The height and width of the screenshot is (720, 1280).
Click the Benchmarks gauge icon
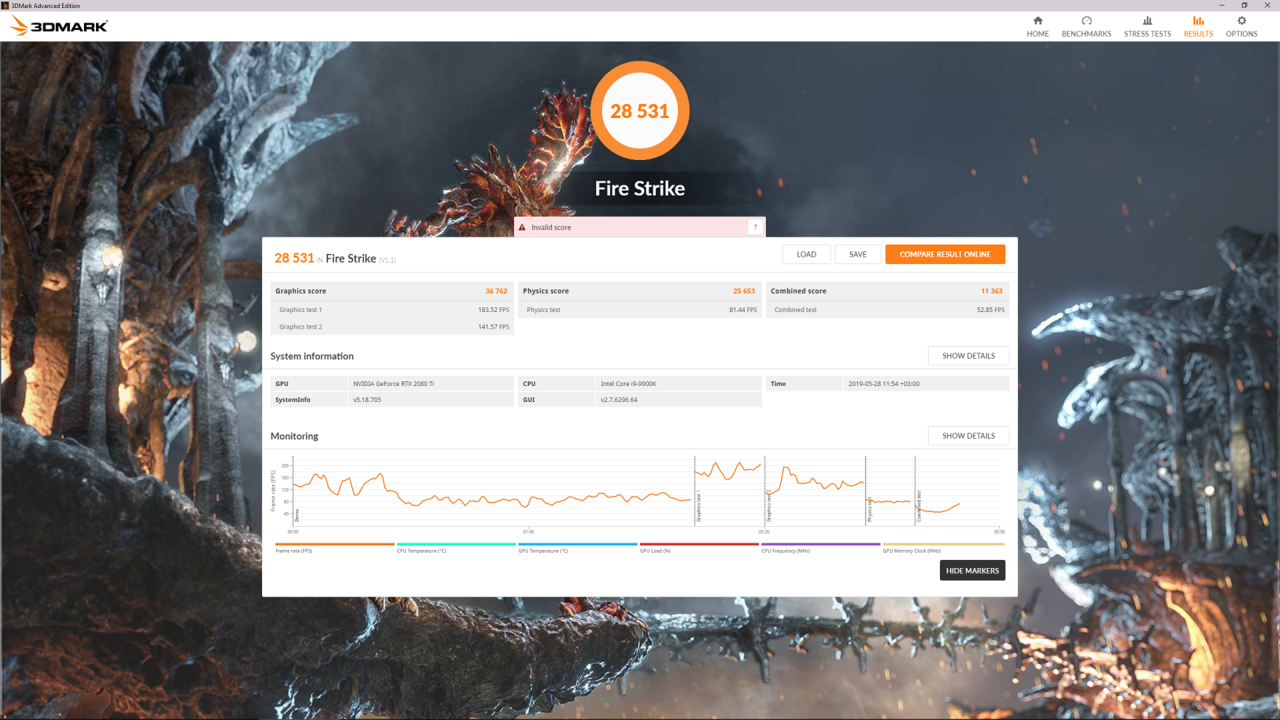pos(1086,20)
